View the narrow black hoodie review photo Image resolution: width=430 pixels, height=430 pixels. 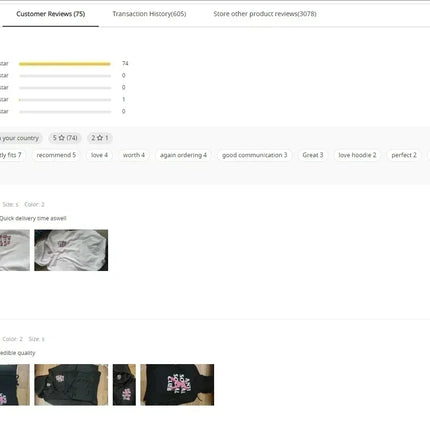124,385
